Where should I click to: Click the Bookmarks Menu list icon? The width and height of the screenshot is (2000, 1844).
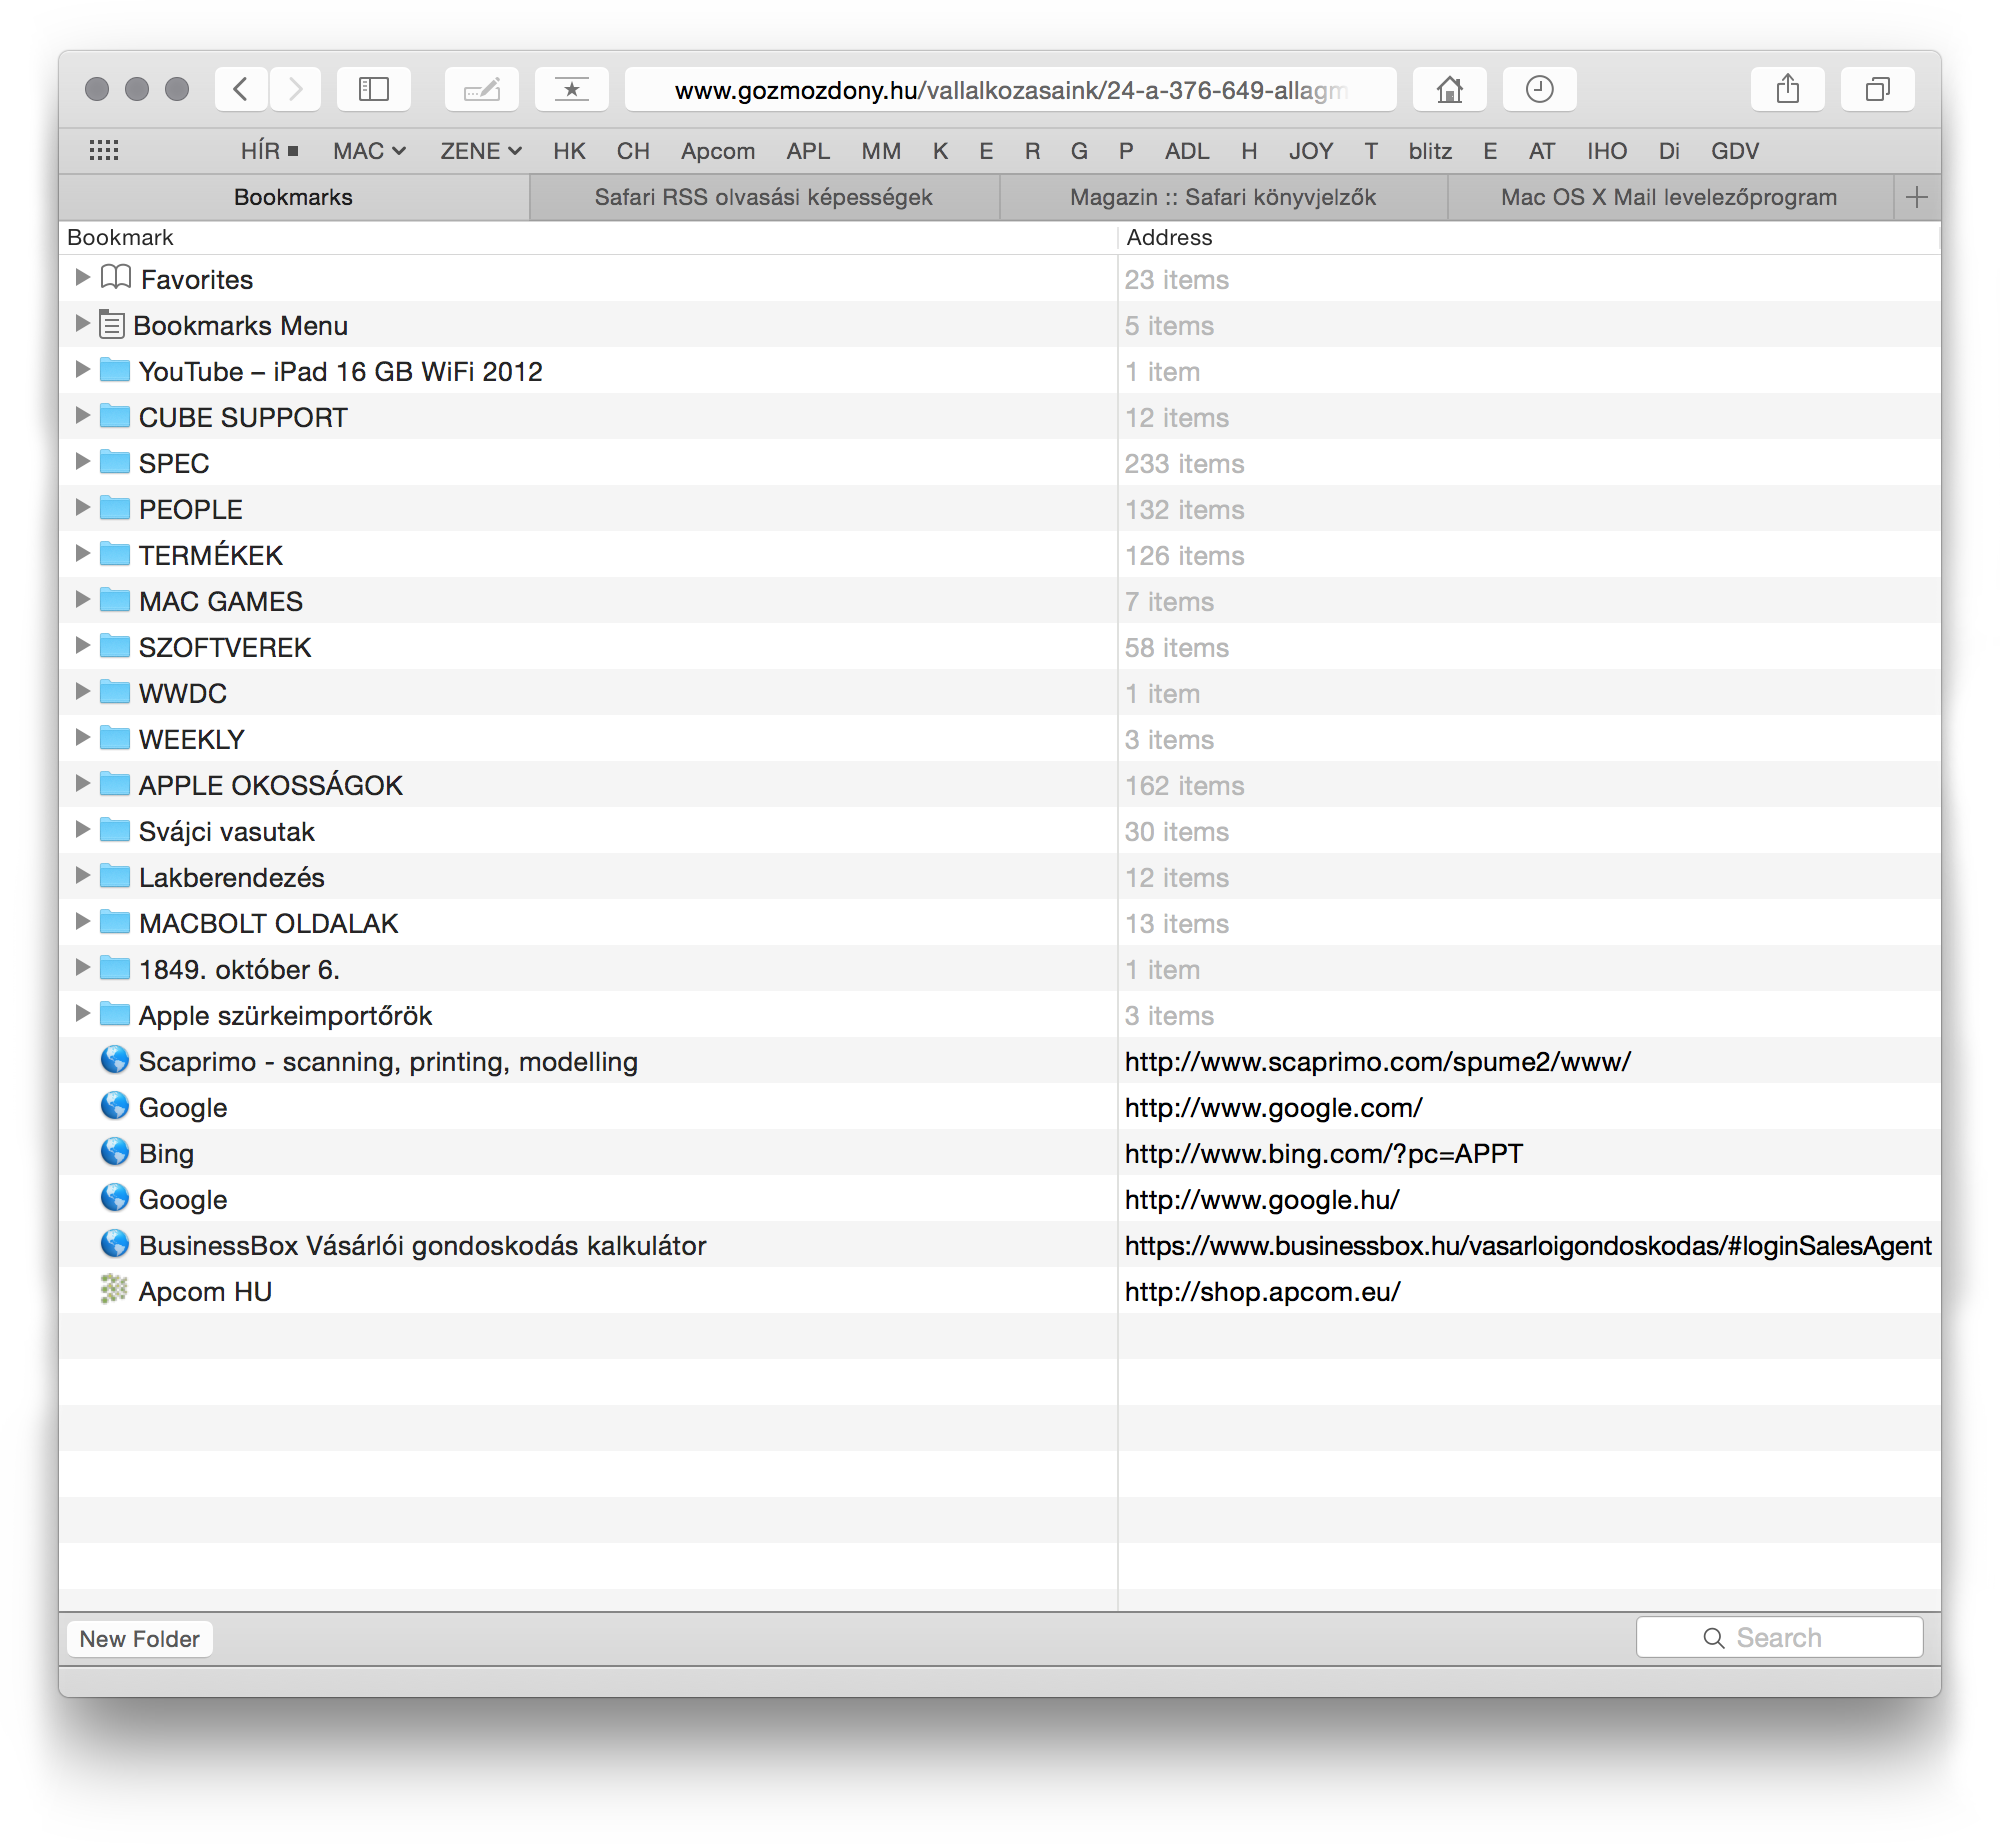(113, 324)
